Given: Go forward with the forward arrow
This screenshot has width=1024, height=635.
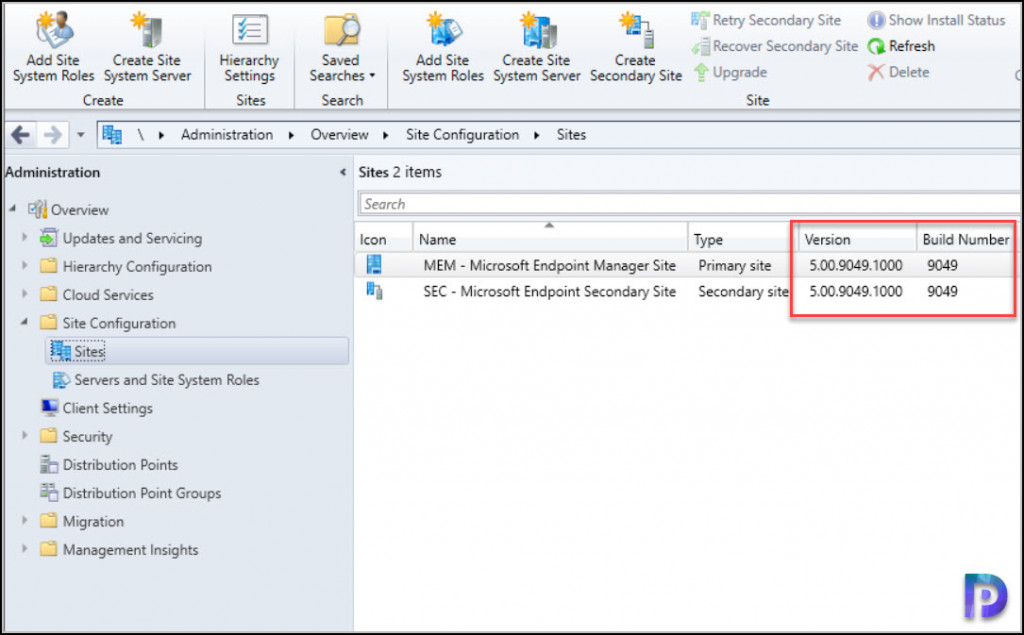Looking at the screenshot, I should [52, 135].
